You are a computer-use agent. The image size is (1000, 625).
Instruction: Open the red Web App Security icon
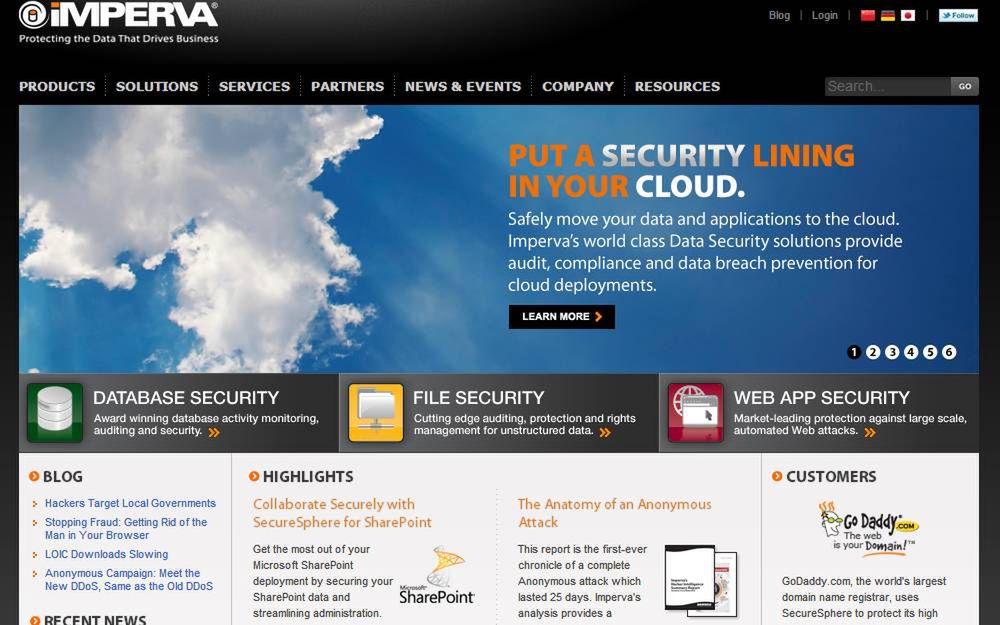(x=695, y=413)
